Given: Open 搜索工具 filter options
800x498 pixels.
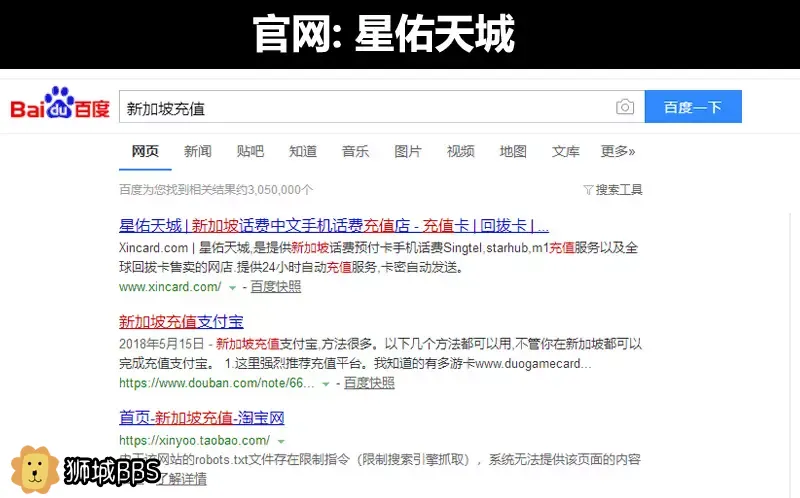Looking at the screenshot, I should pos(619,190).
